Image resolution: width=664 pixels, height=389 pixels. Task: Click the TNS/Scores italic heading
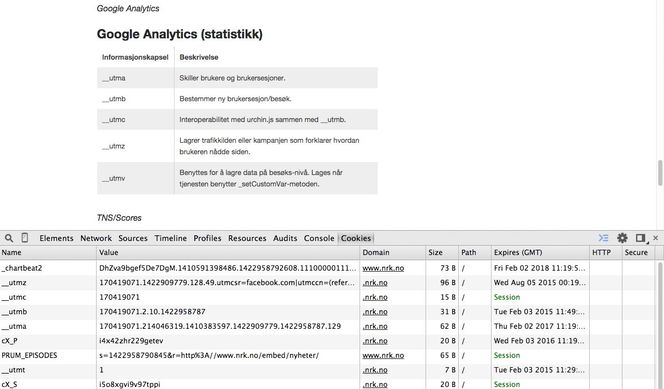tap(119, 218)
